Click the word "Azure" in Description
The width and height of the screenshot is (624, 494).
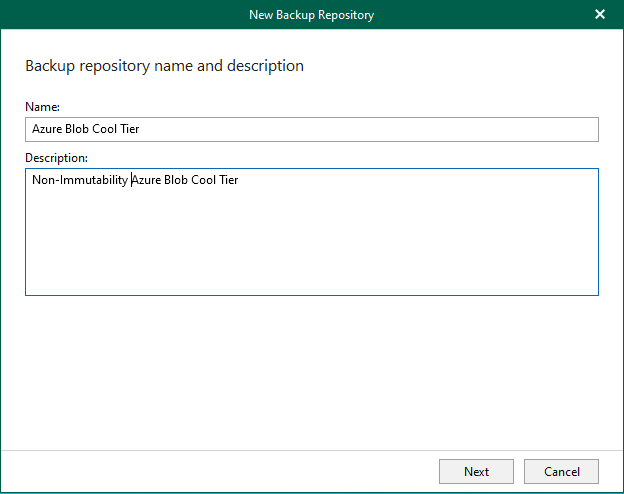coord(147,180)
